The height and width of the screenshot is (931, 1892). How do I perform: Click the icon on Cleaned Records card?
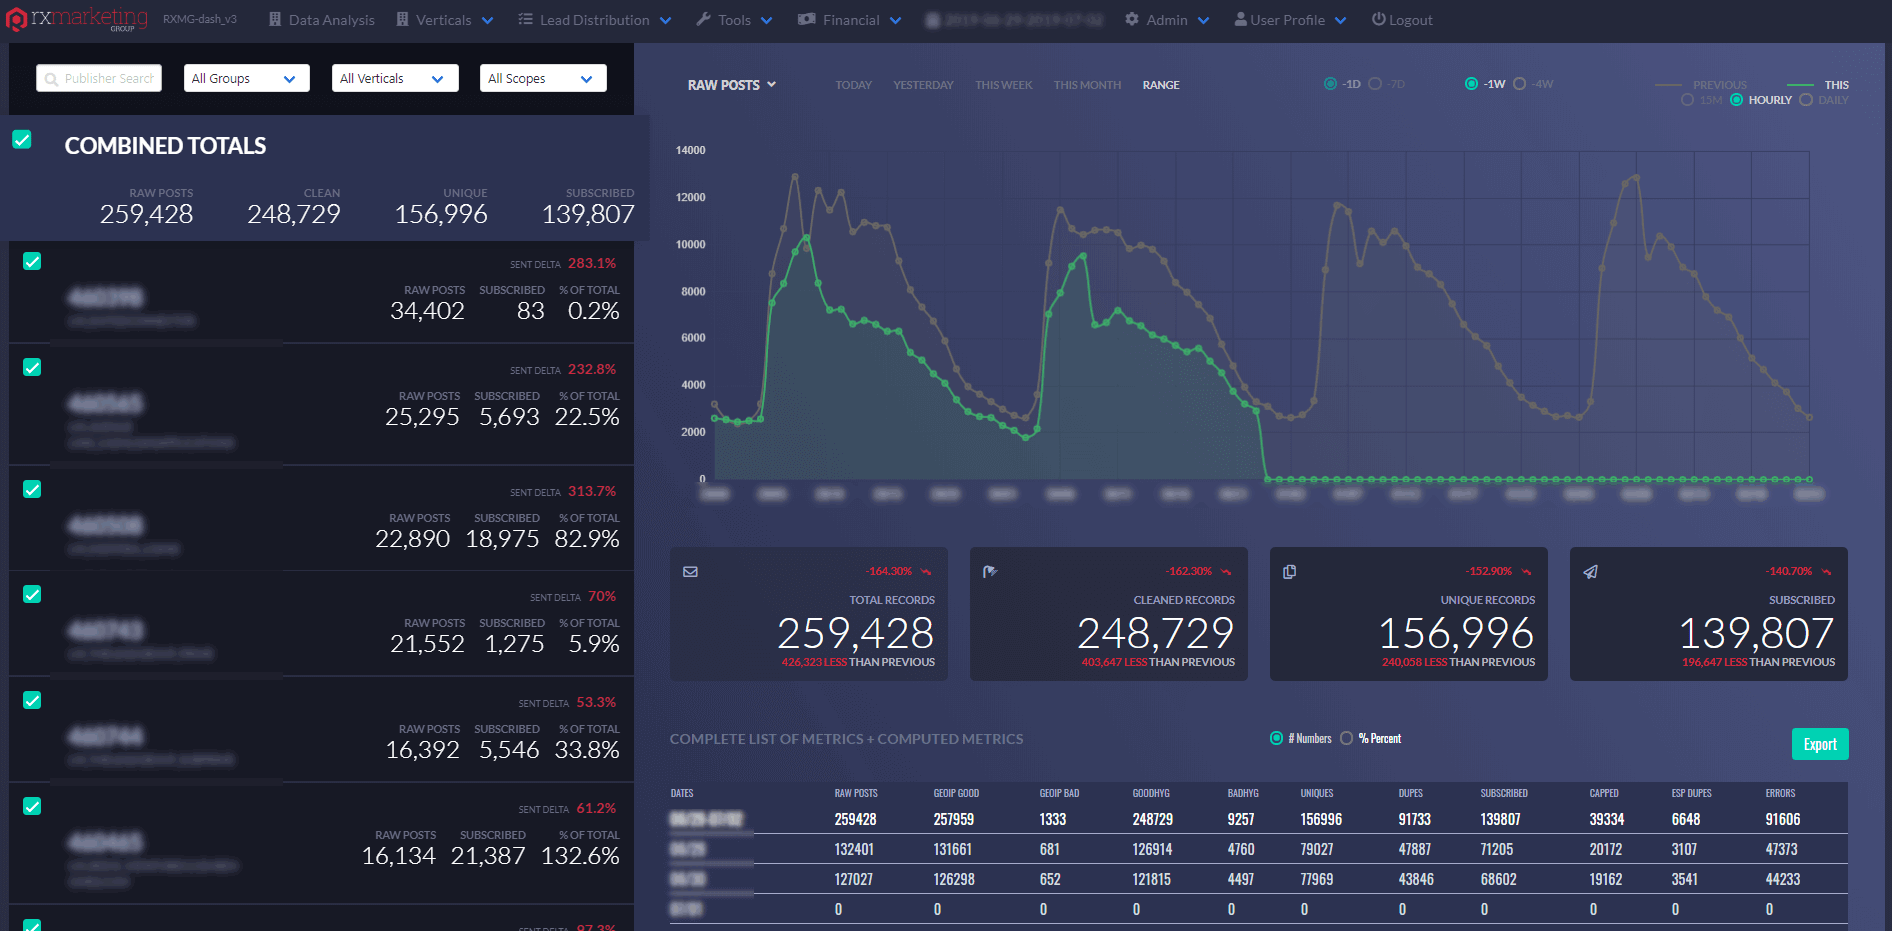pos(990,572)
